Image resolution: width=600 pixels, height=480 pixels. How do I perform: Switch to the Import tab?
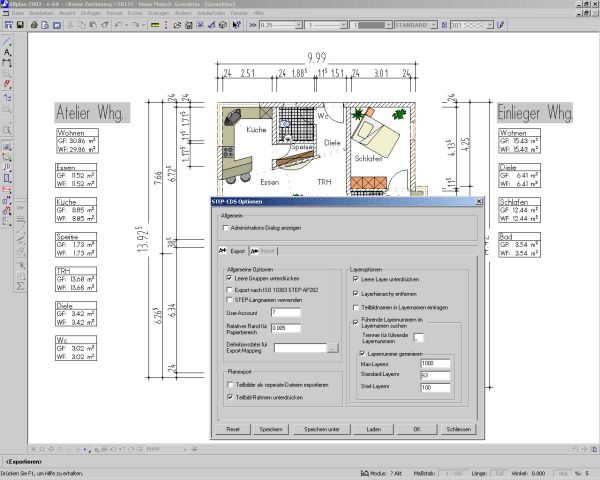point(263,251)
